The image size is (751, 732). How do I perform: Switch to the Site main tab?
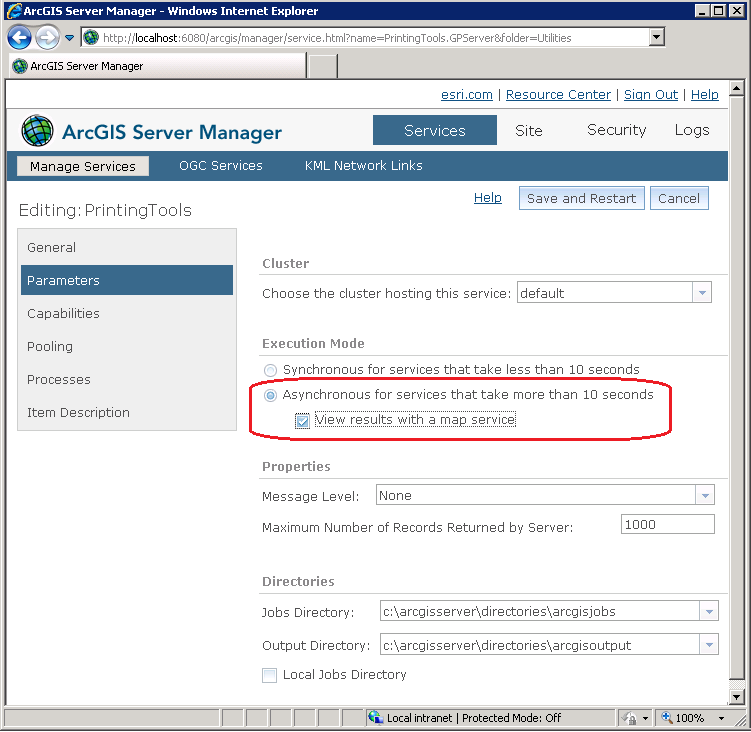coord(528,130)
